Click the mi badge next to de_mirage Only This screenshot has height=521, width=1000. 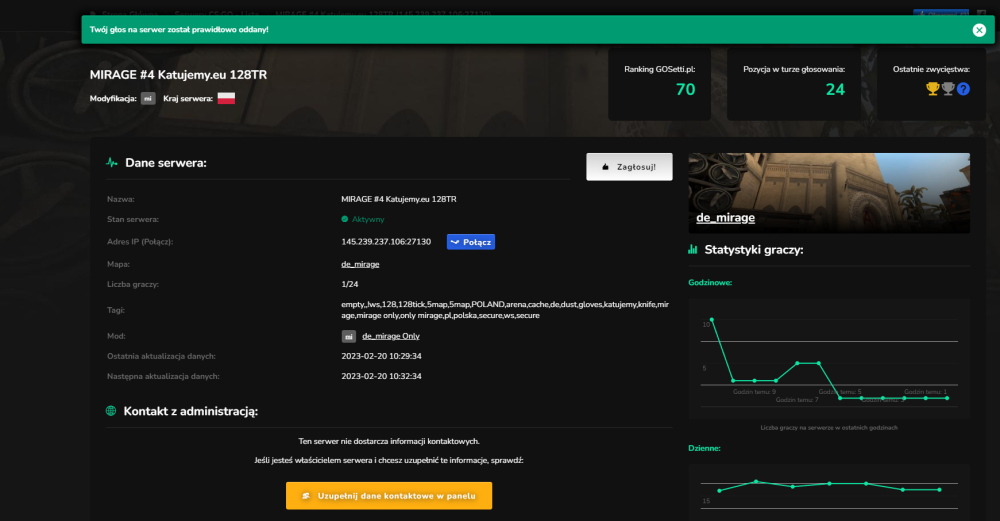(x=348, y=336)
